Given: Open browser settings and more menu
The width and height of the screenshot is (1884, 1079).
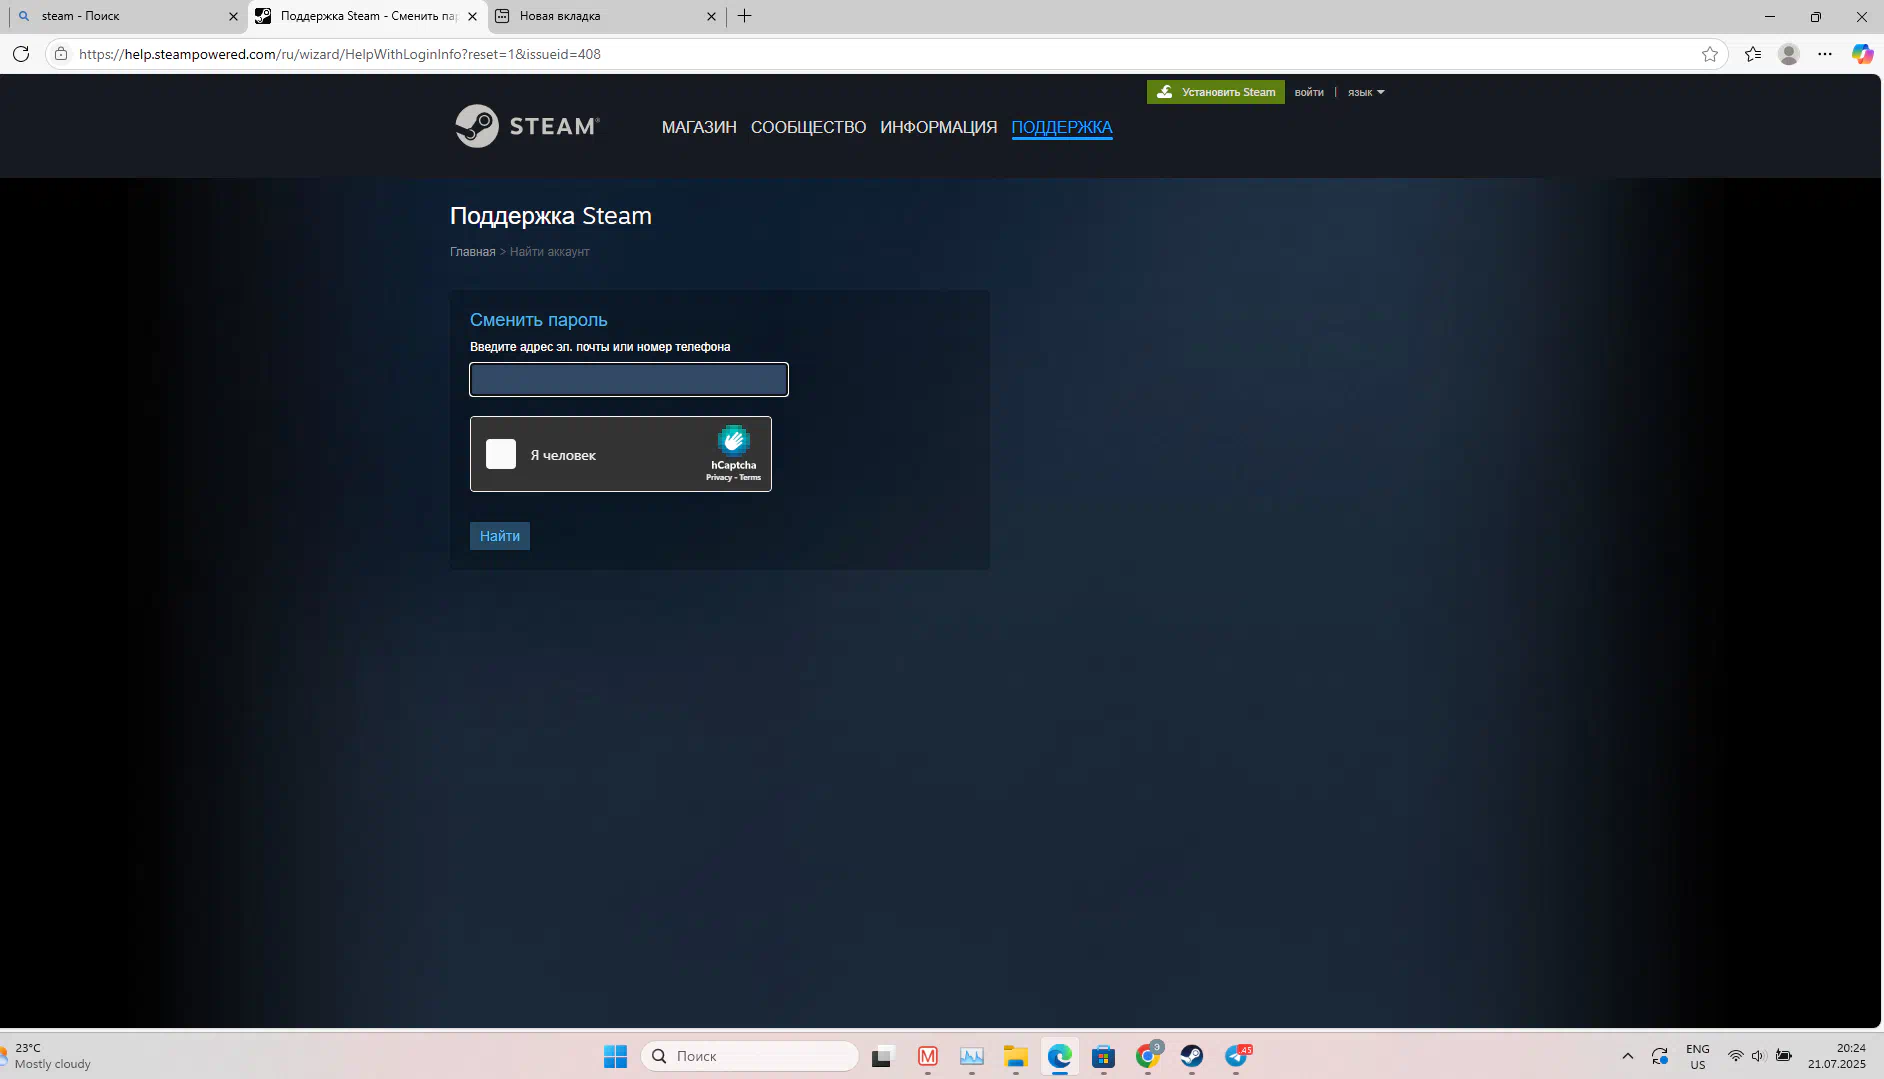Looking at the screenshot, I should coord(1825,54).
